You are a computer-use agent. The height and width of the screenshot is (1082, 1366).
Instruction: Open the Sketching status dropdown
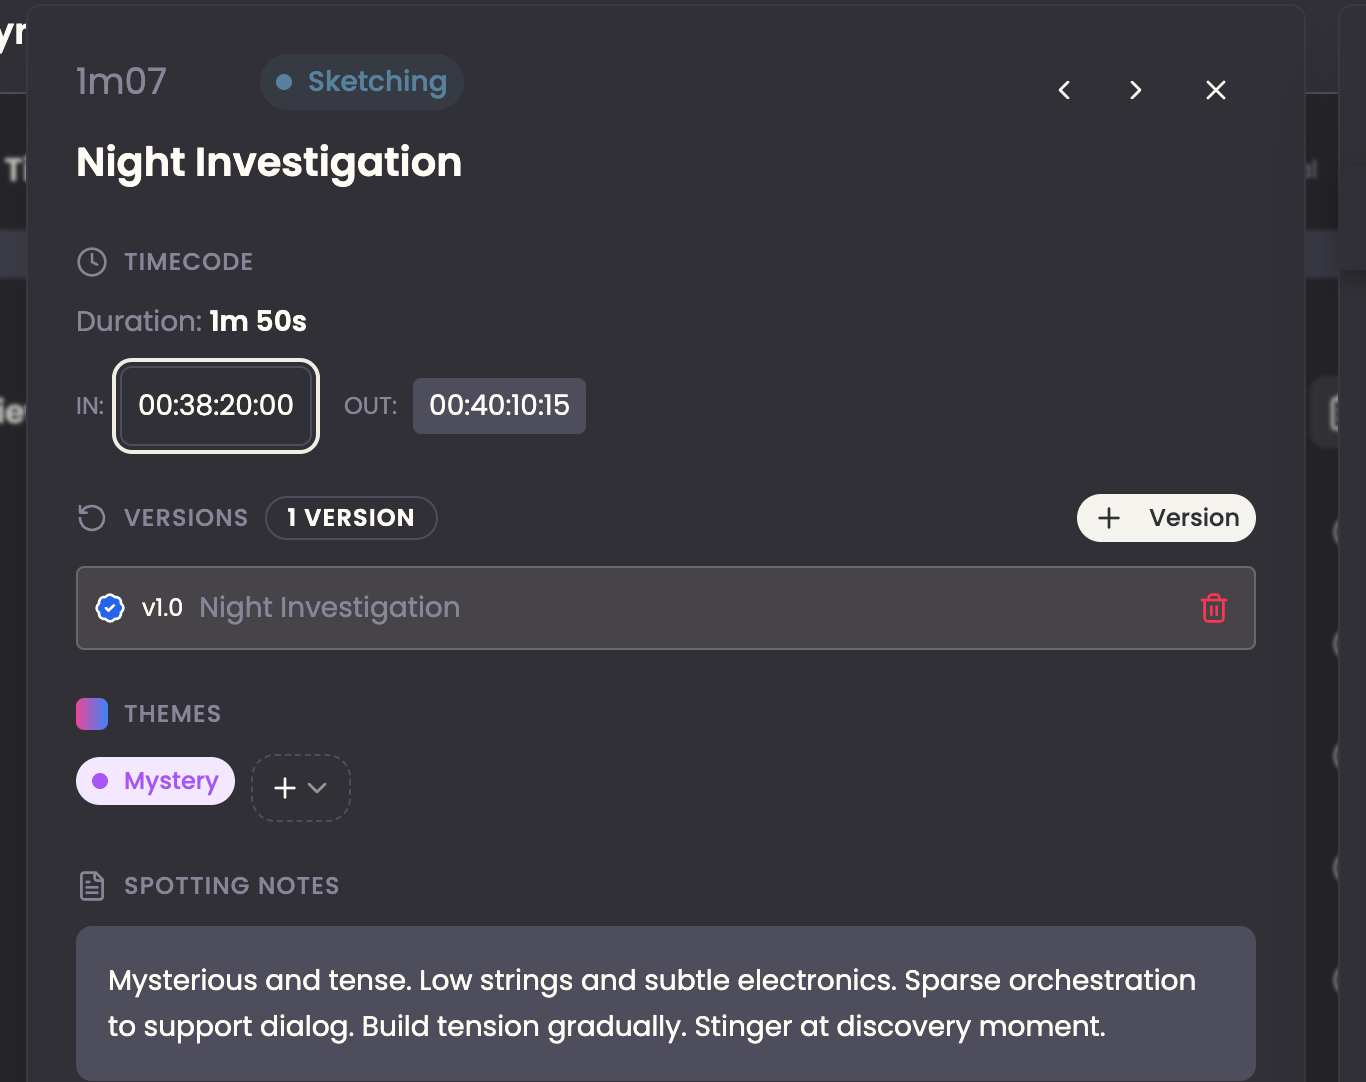[x=361, y=82]
